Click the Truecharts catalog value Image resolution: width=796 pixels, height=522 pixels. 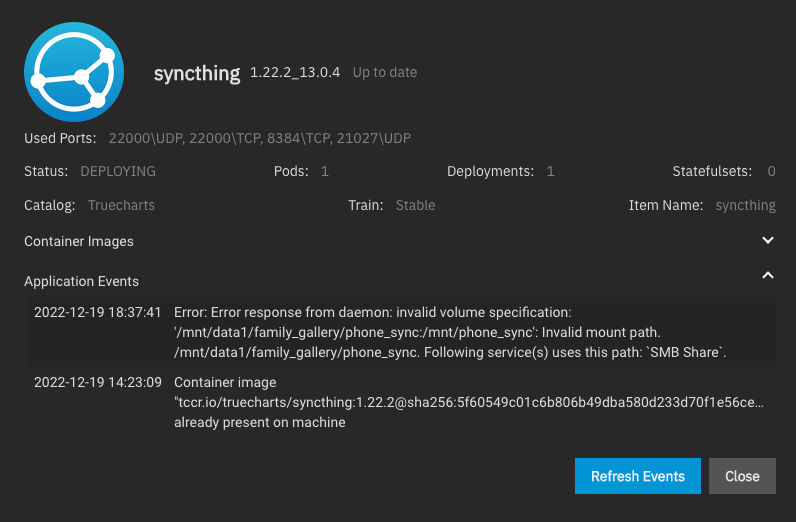pos(121,205)
